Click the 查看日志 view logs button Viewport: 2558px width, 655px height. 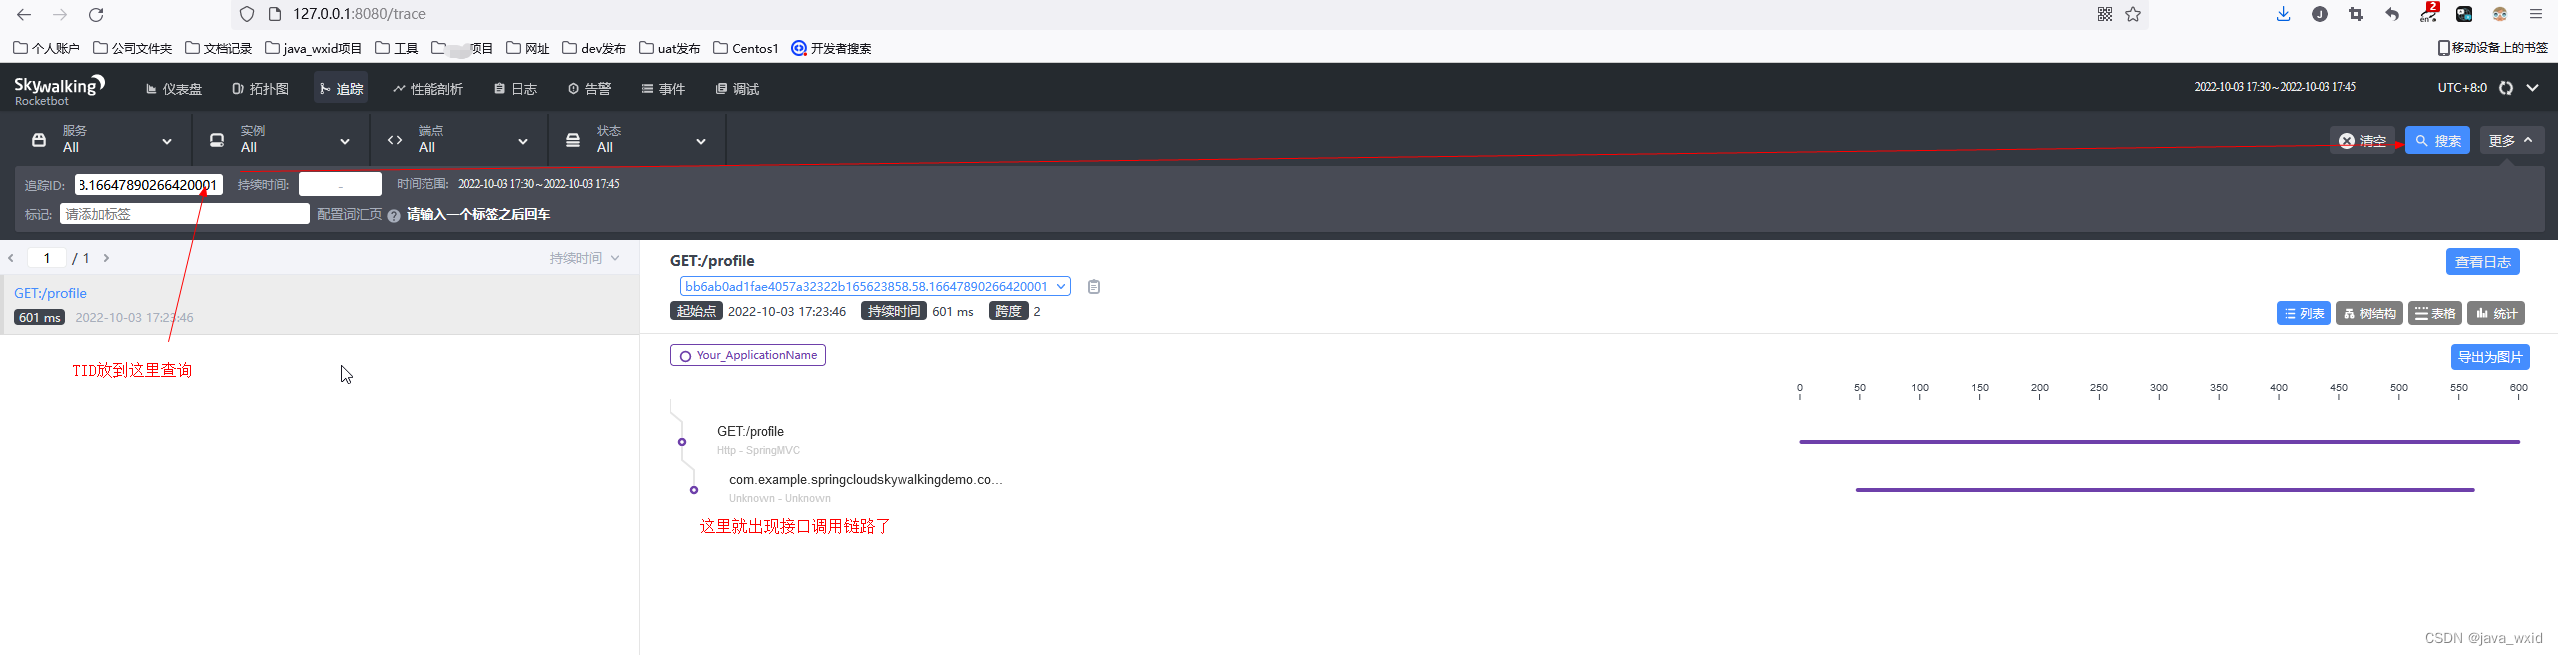click(x=2482, y=261)
